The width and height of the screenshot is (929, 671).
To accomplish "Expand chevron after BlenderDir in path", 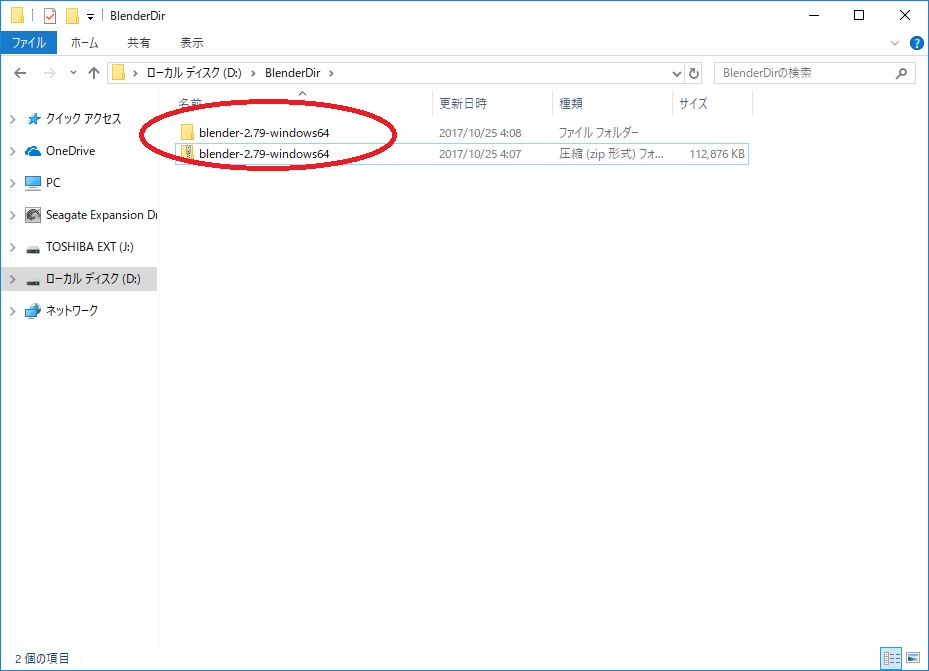I will point(331,73).
